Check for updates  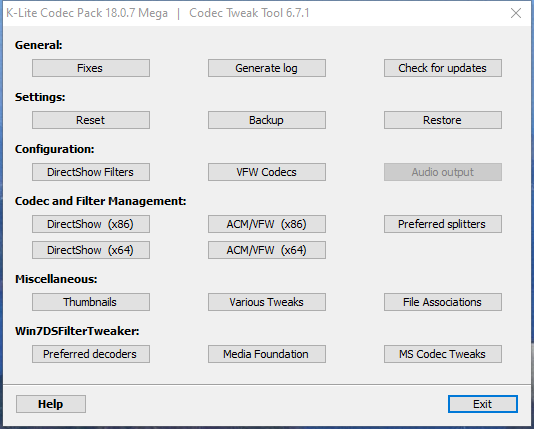pos(443,68)
